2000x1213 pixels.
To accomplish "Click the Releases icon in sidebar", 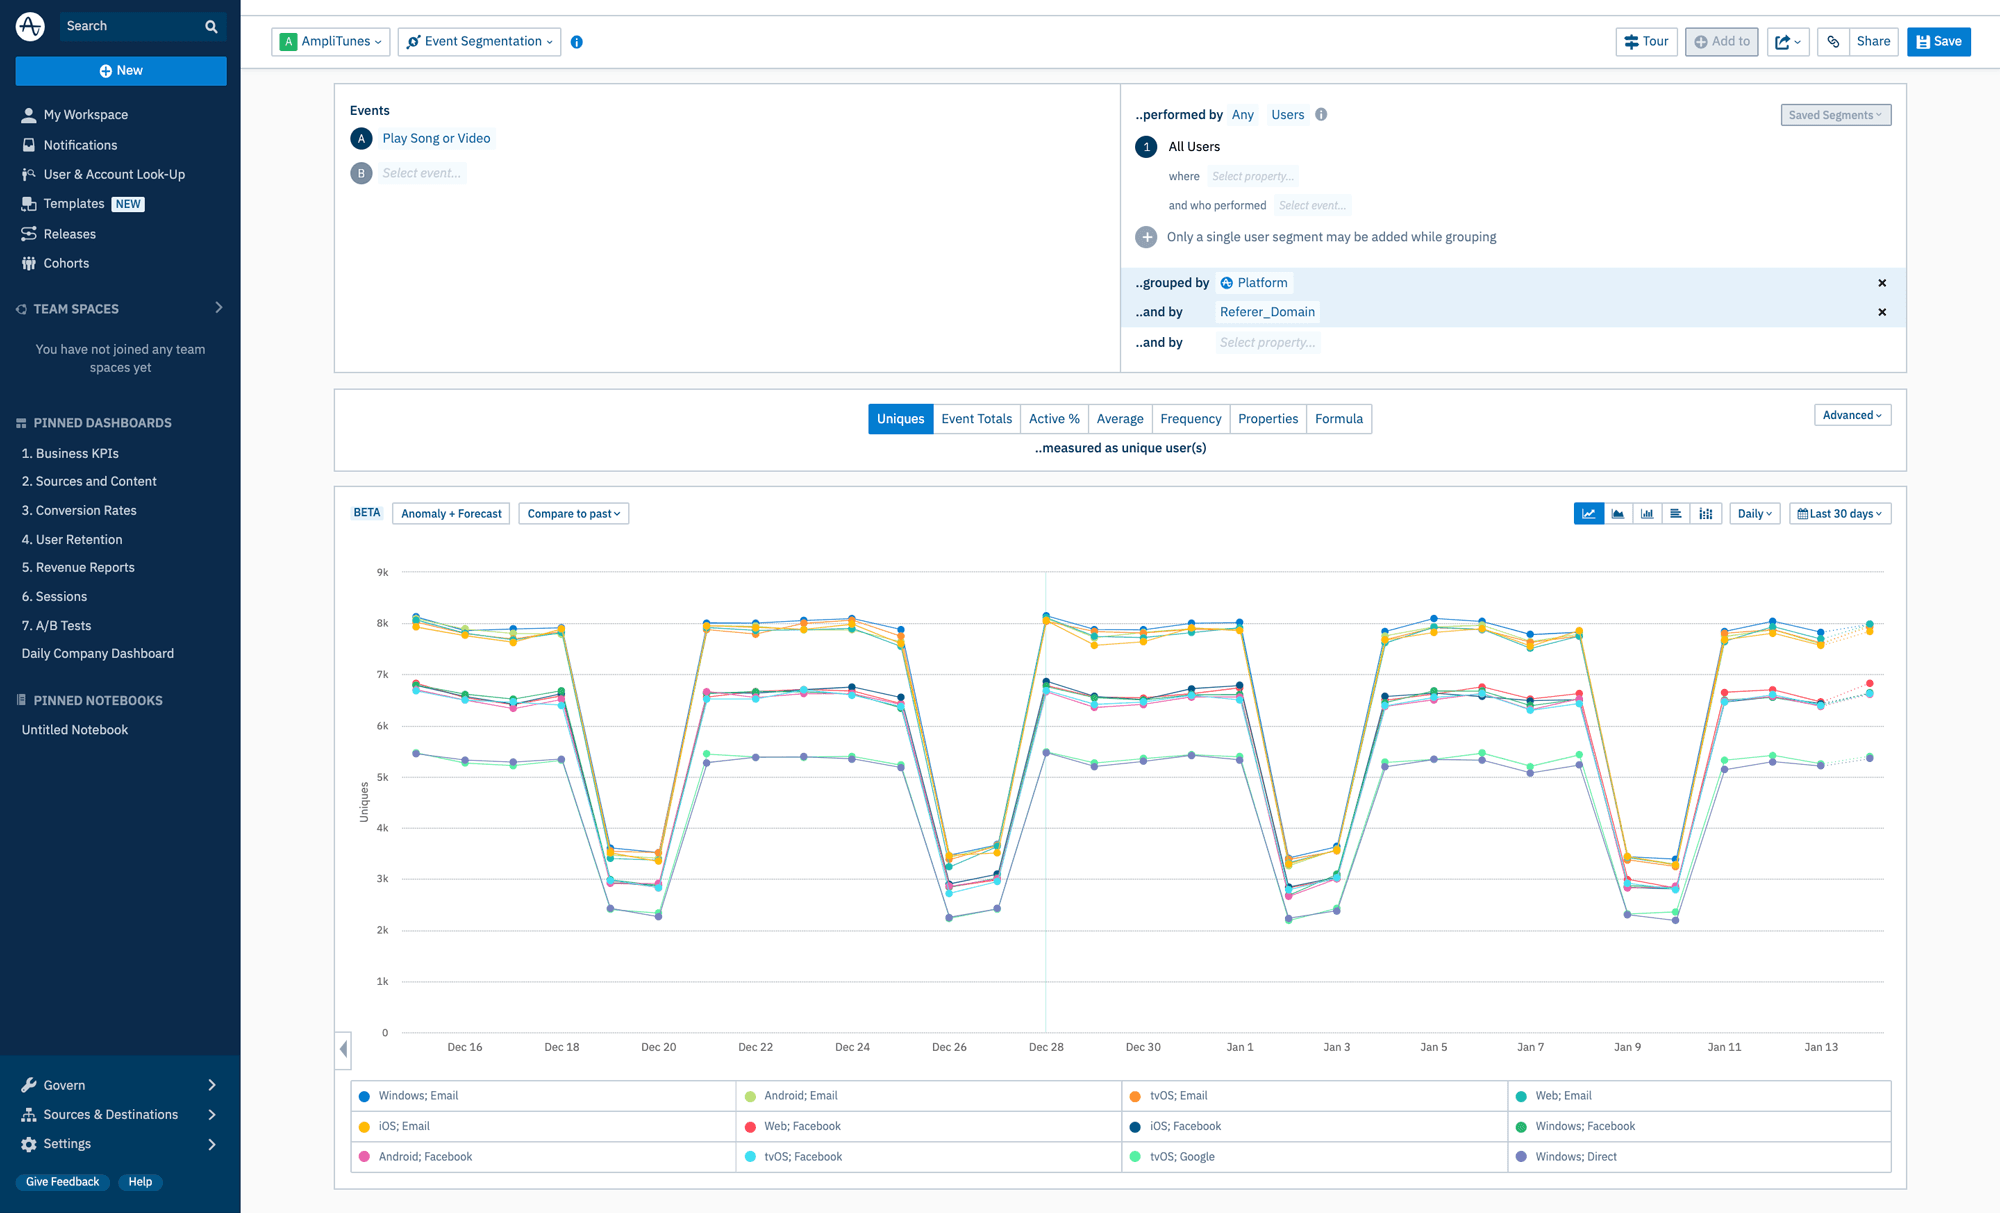I will (x=28, y=233).
